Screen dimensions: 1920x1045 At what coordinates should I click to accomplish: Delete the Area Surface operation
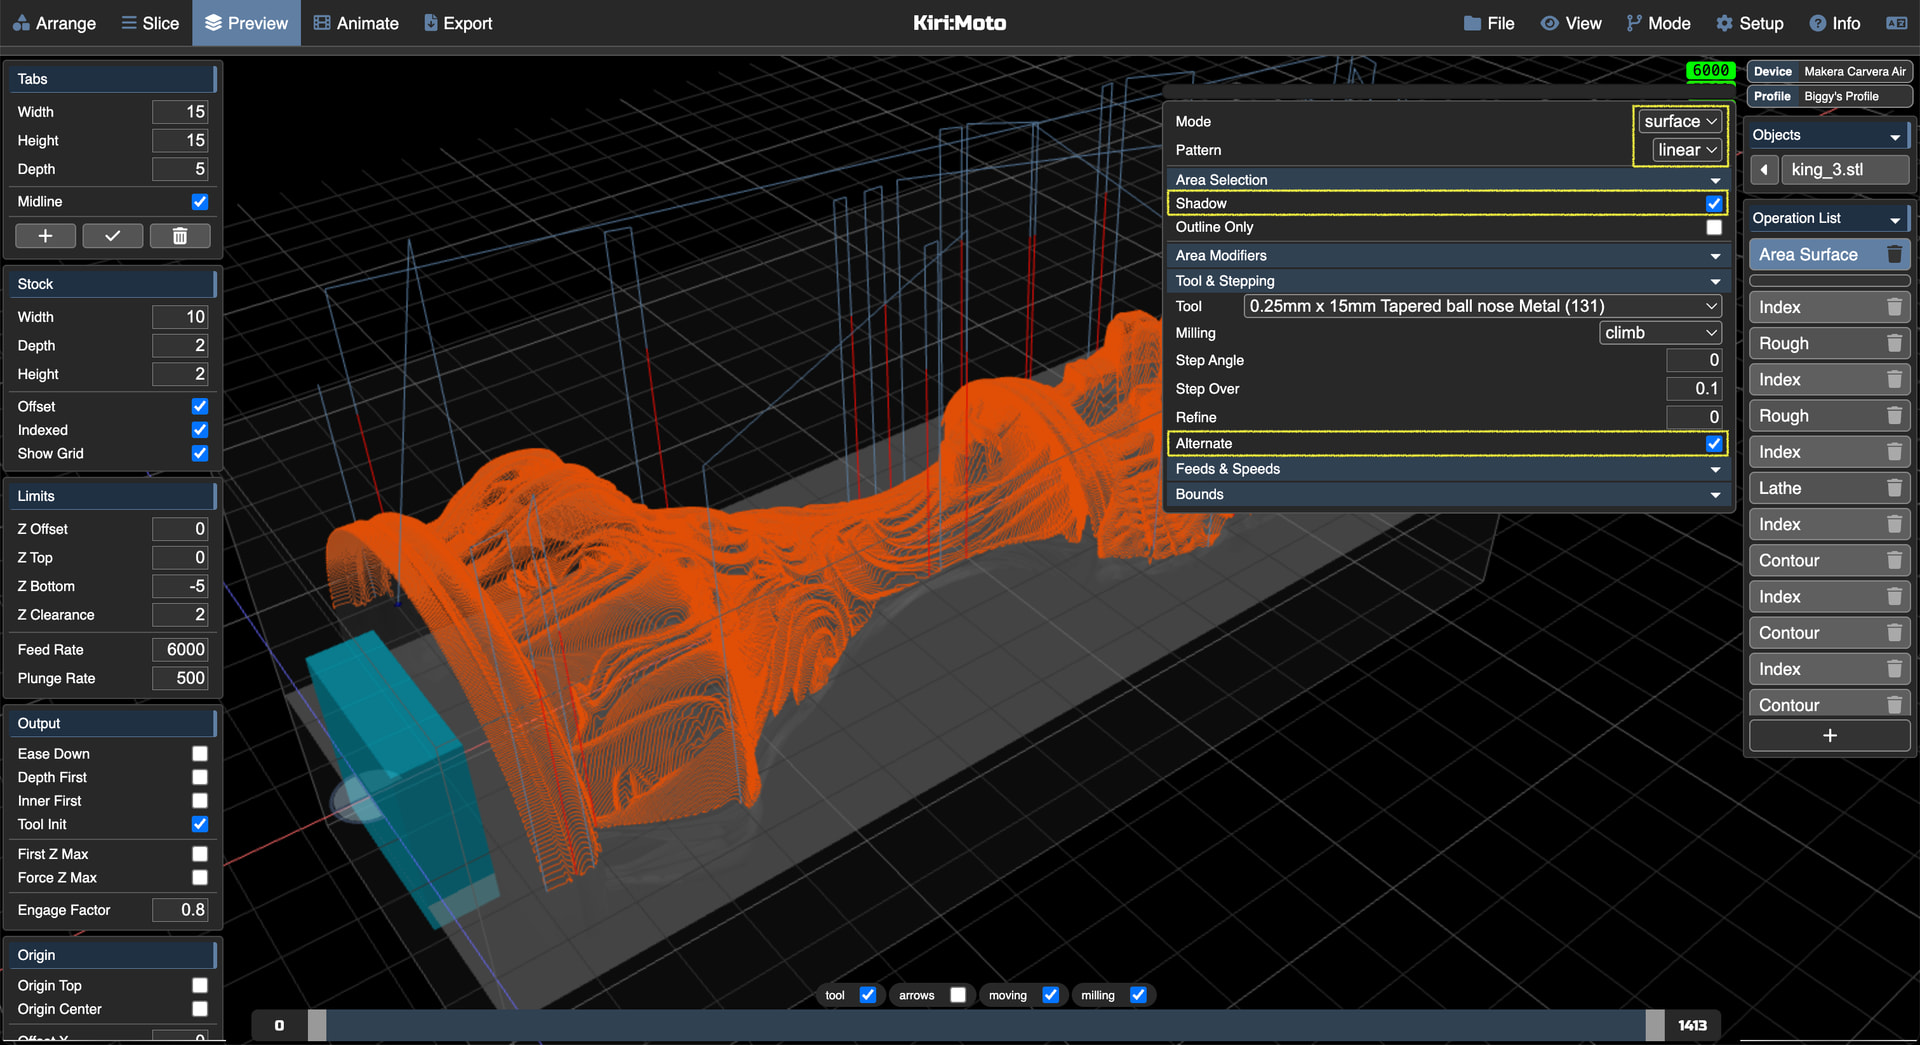coord(1893,255)
